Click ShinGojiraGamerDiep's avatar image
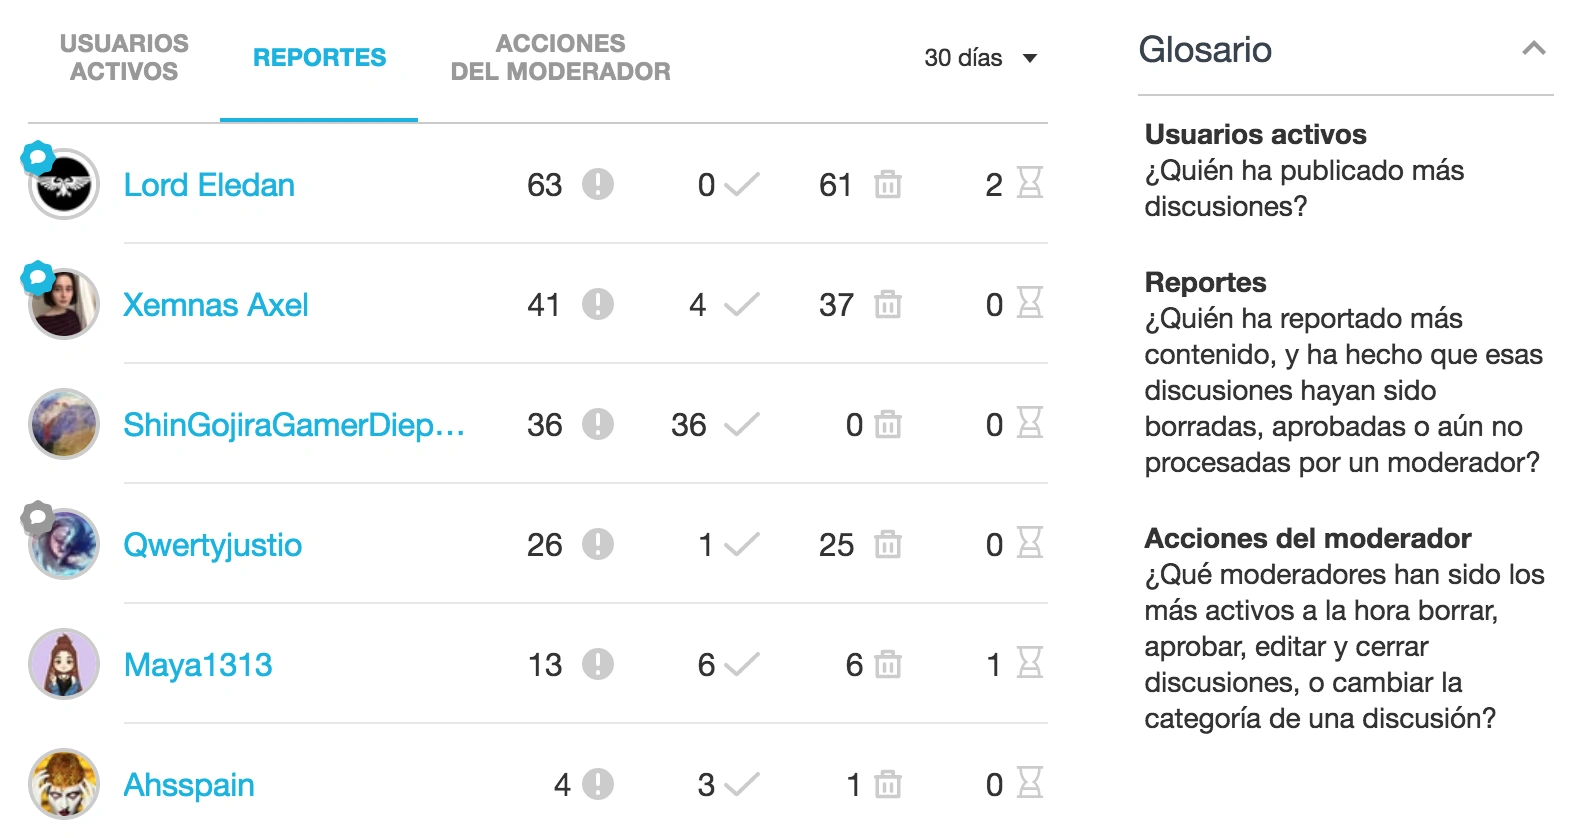Viewport: 1582px width, 838px height. coord(64,424)
